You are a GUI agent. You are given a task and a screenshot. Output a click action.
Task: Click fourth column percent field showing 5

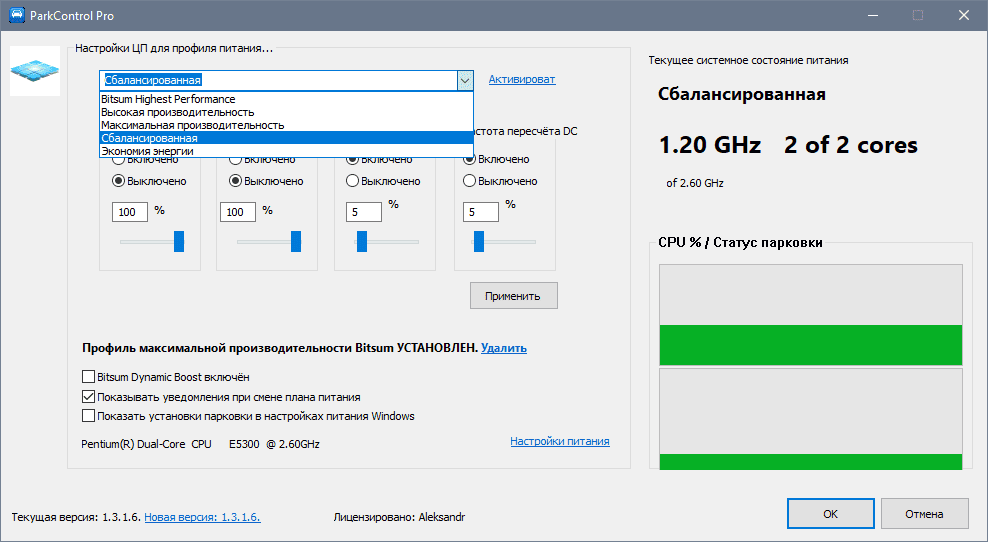(x=481, y=212)
